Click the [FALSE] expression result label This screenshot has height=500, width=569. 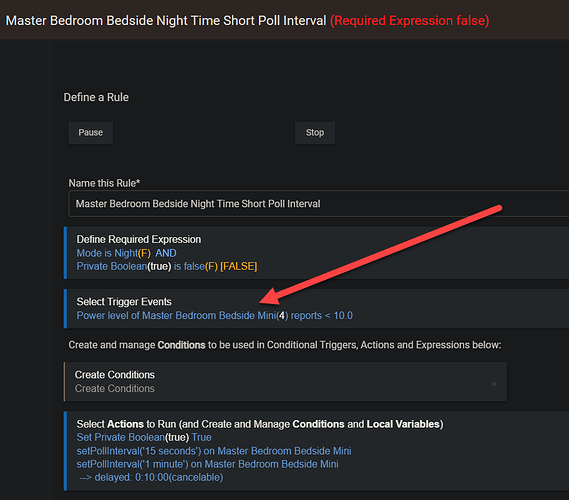[239, 267]
